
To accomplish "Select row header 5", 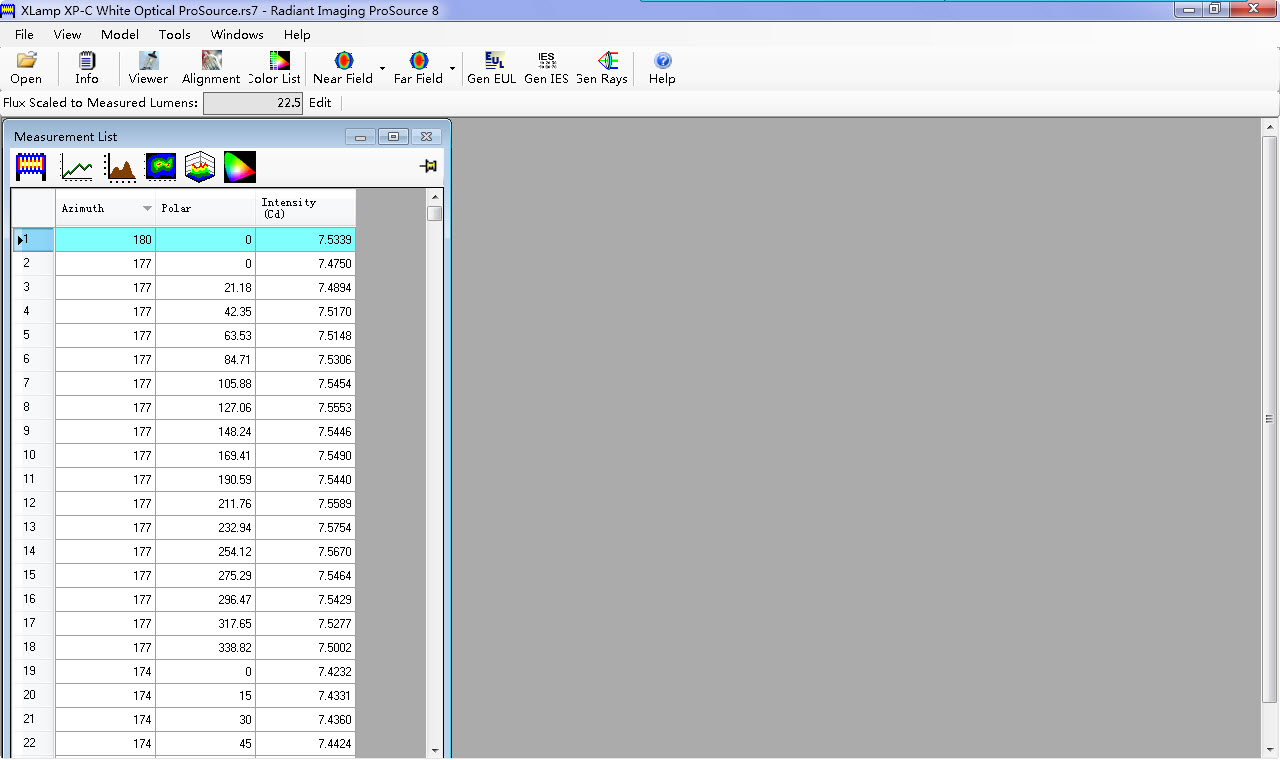I will [x=33, y=336].
